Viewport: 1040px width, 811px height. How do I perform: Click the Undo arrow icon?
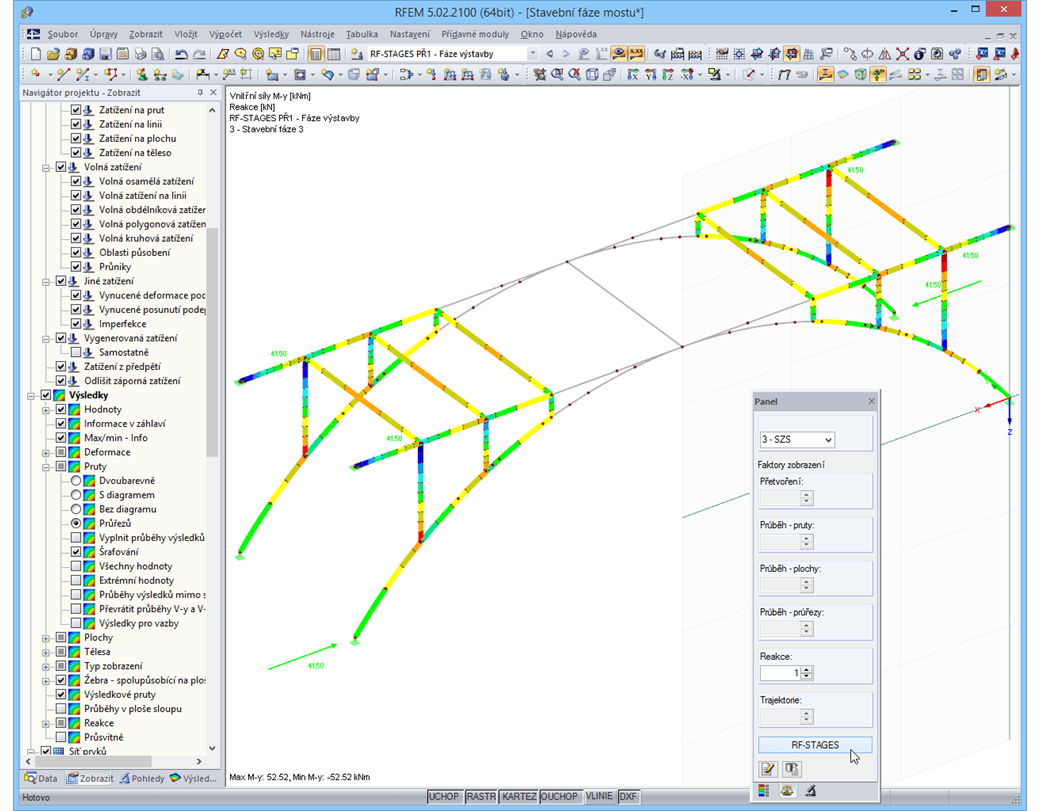tap(181, 54)
